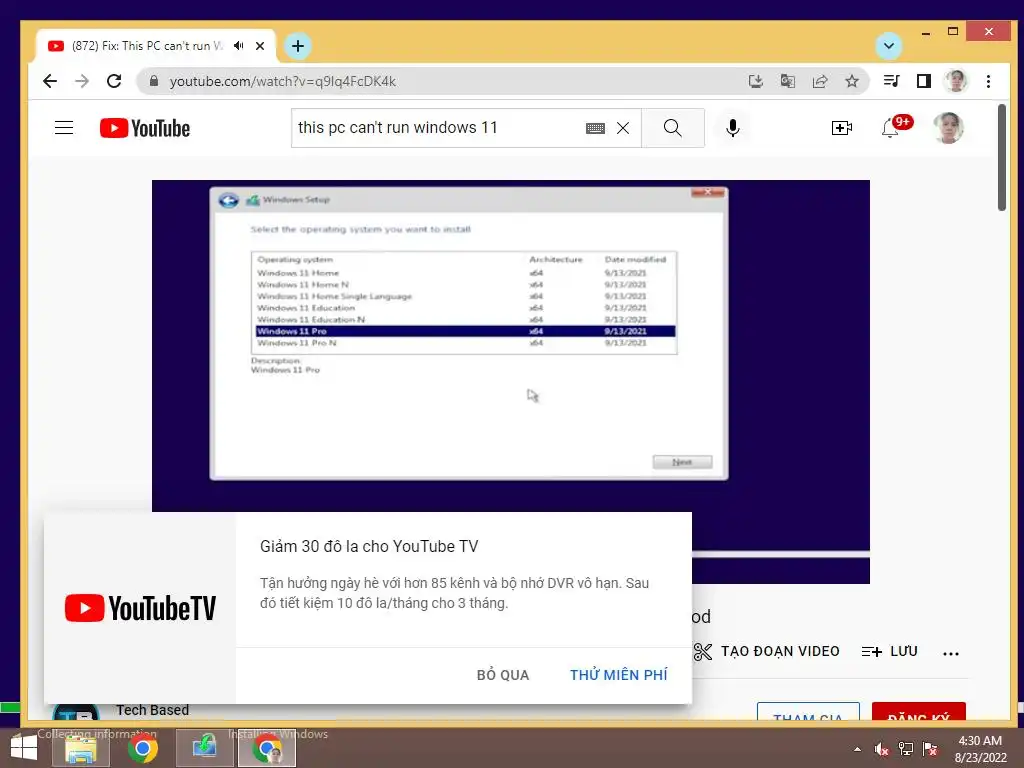Click the browser page vertical scrollbar

[x=1002, y=157]
